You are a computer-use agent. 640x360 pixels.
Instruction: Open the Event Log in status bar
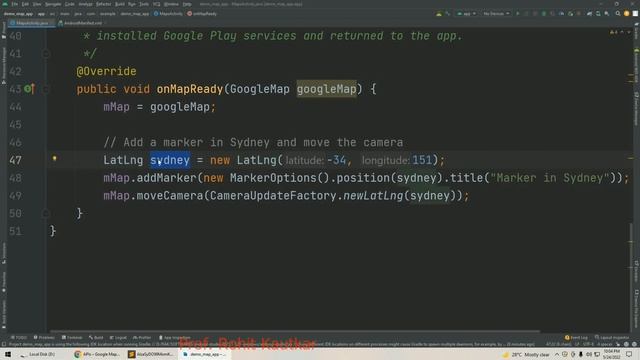tap(576, 338)
